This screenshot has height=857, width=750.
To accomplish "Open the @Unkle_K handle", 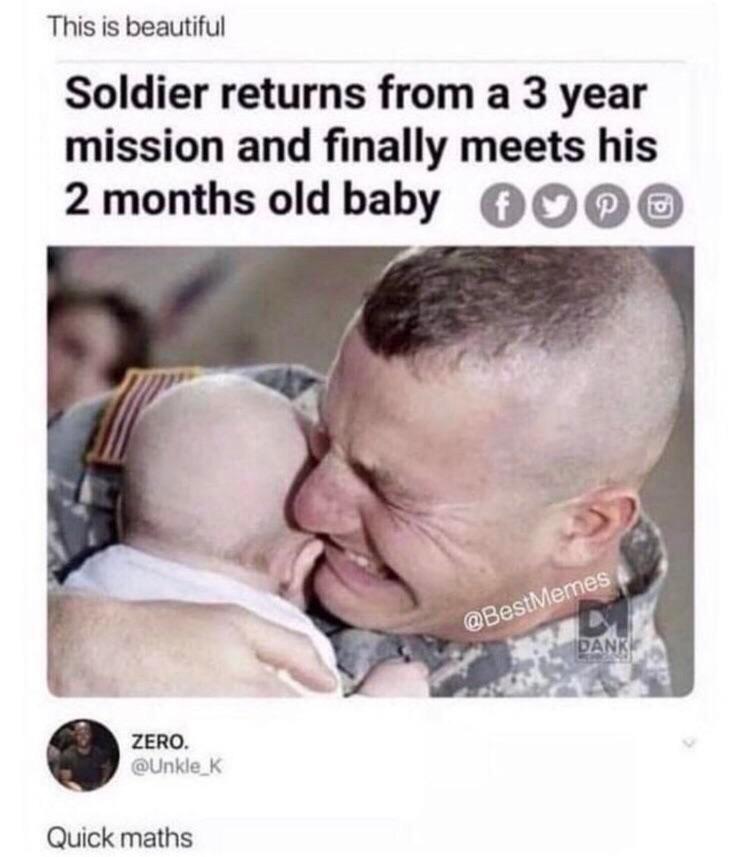I will coord(176,766).
